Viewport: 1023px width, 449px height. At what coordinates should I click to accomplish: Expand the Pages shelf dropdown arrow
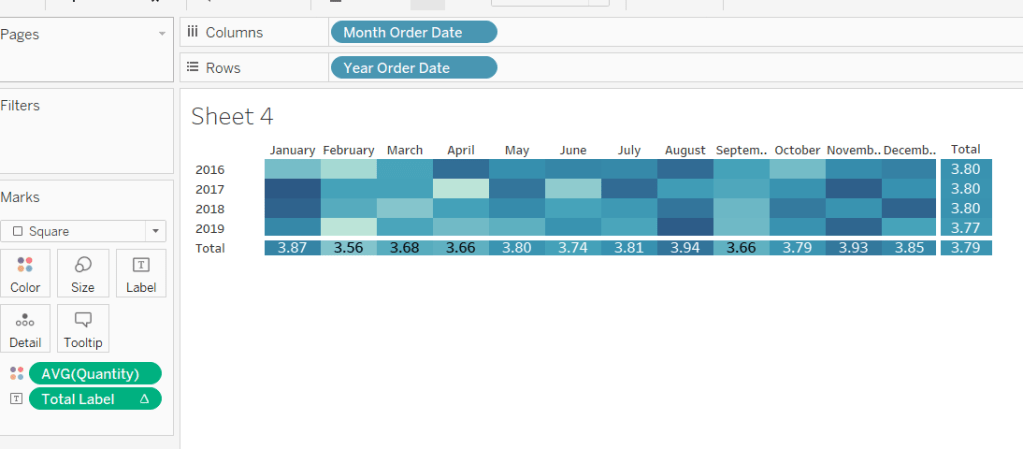tap(162, 34)
